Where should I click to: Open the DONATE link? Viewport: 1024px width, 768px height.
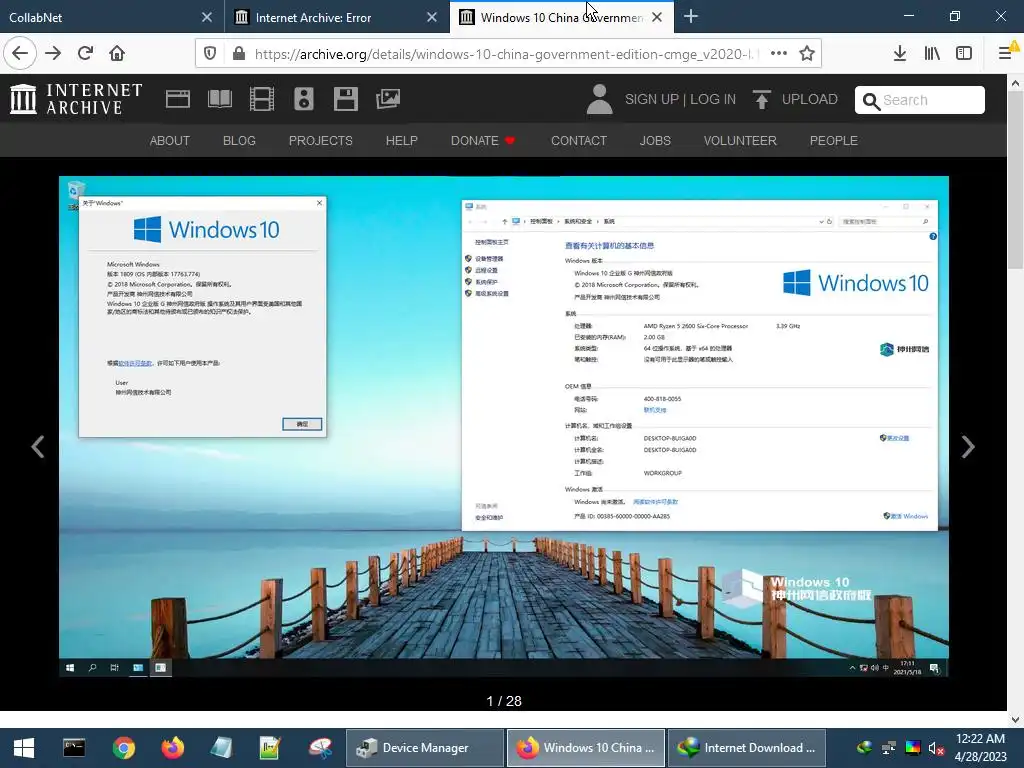click(483, 140)
